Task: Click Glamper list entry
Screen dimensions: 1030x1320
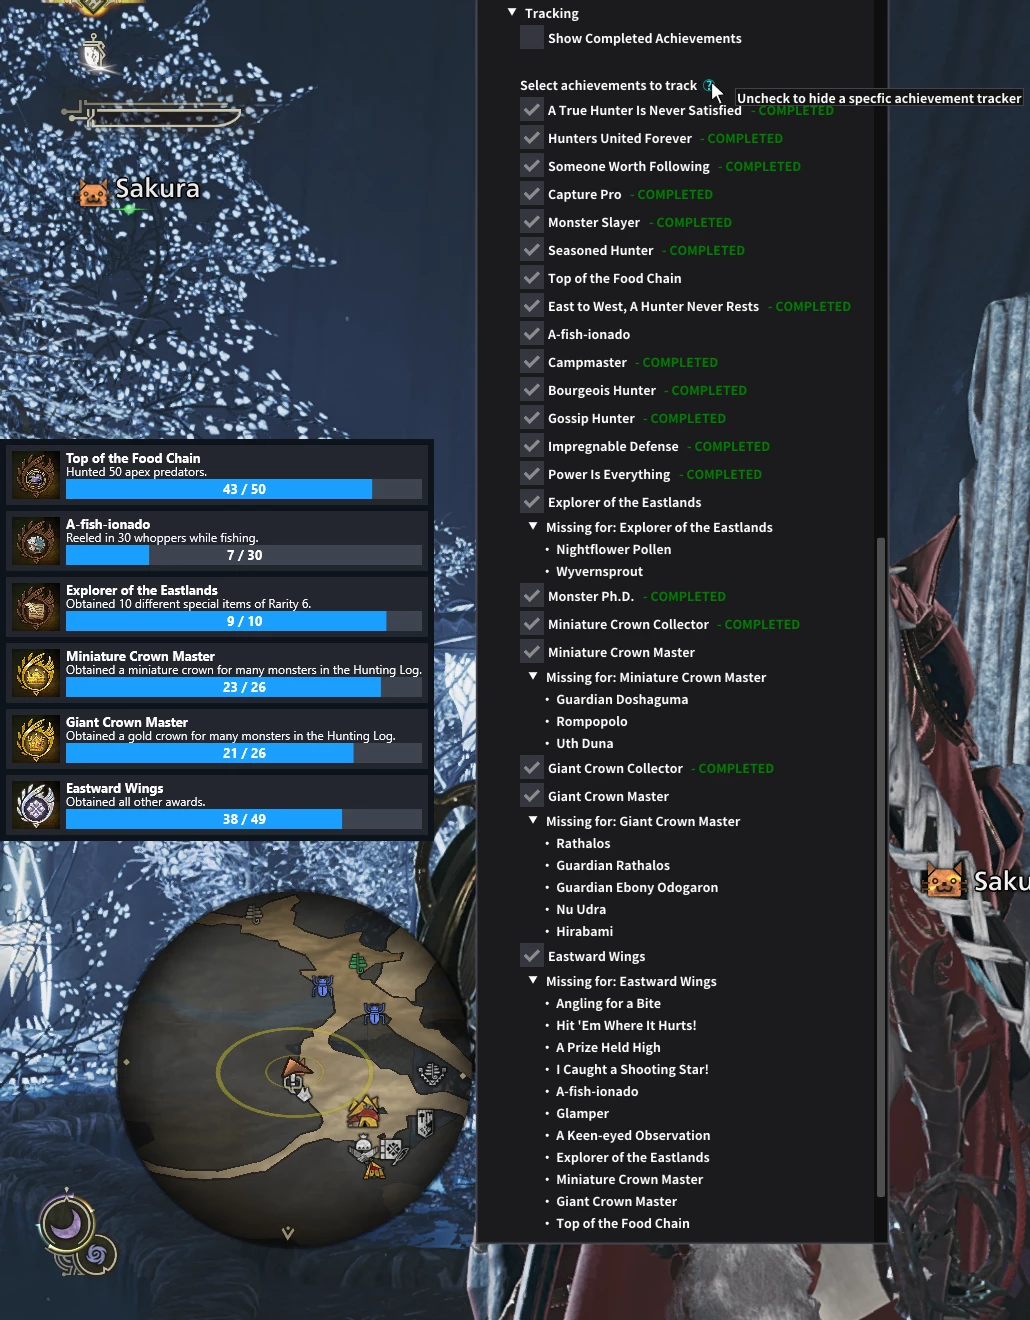Action: coord(582,1113)
